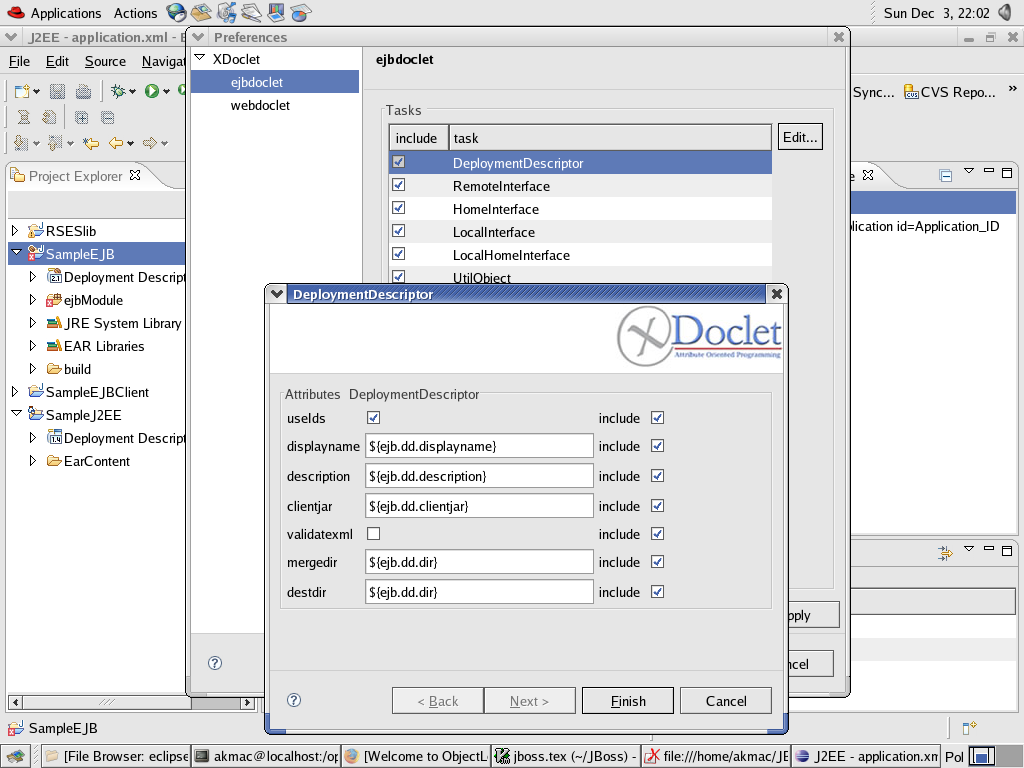Viewport: 1024px width, 768px height.
Task: Click the destdir text field
Action: tap(479, 592)
